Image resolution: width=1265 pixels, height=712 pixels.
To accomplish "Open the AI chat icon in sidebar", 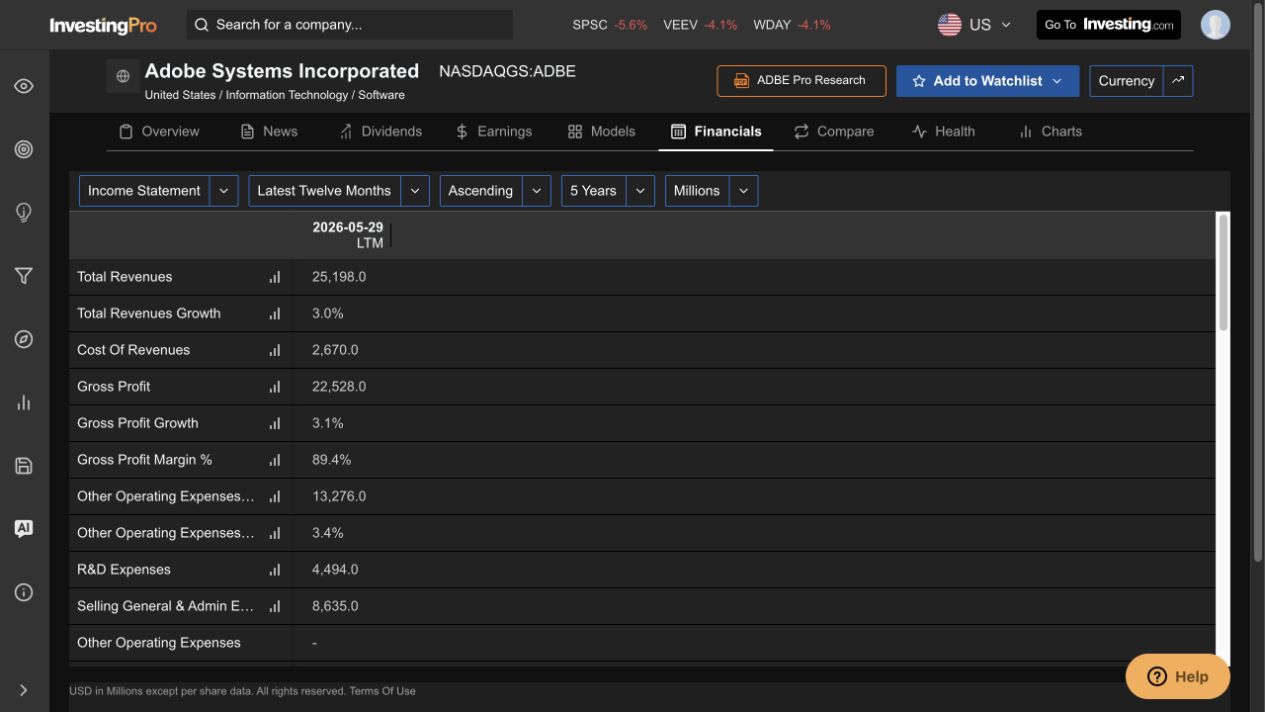I will click(x=24, y=528).
